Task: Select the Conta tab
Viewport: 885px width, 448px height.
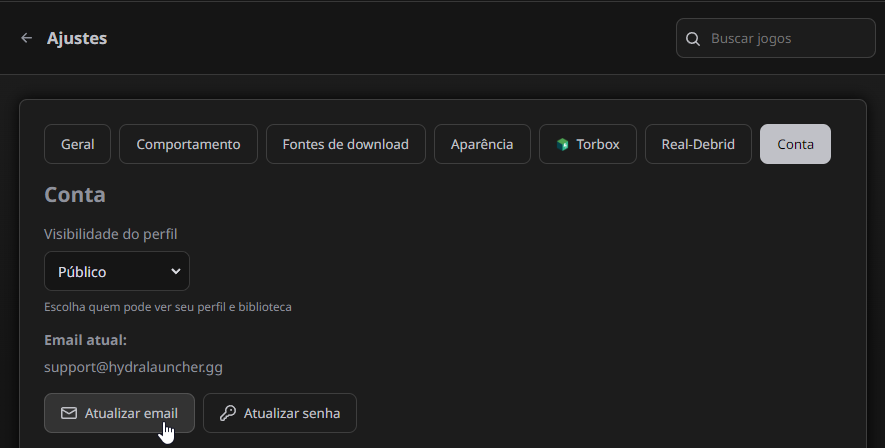Action: [795, 144]
